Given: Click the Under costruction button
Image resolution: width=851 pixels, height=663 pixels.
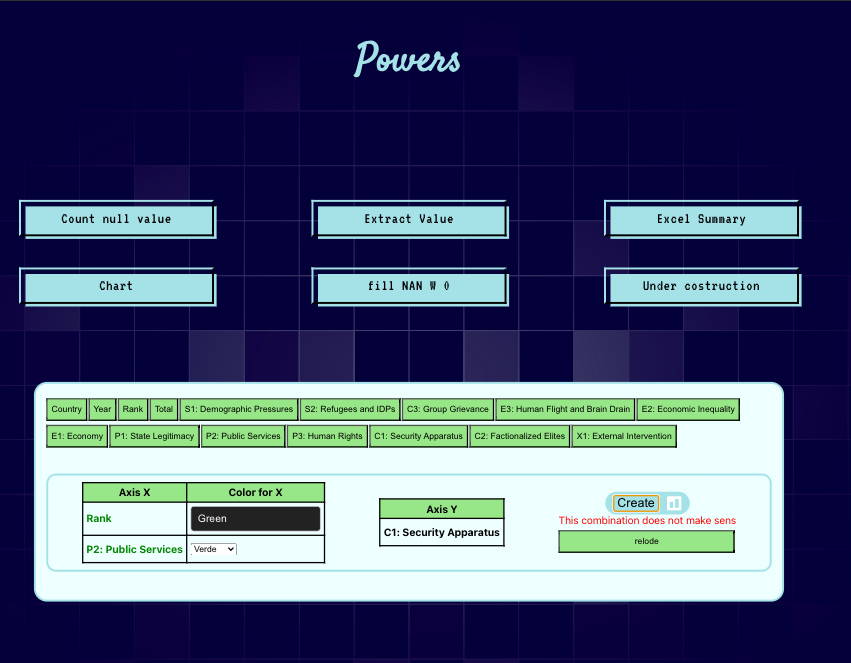Looking at the screenshot, I should 701,287.
